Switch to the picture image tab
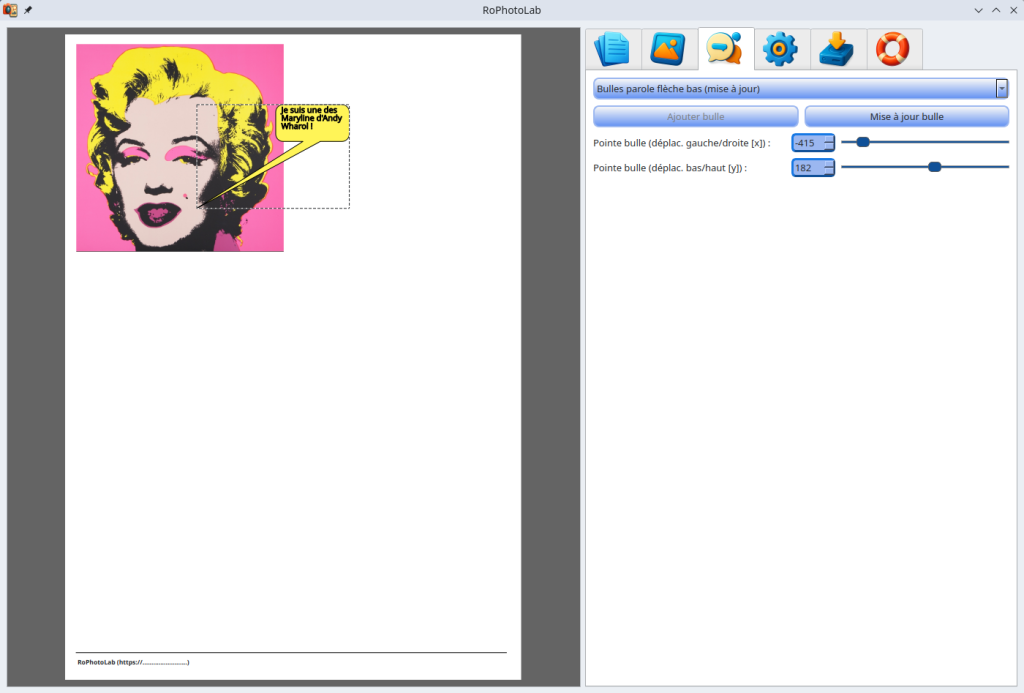The width and height of the screenshot is (1024, 693). tap(667, 49)
